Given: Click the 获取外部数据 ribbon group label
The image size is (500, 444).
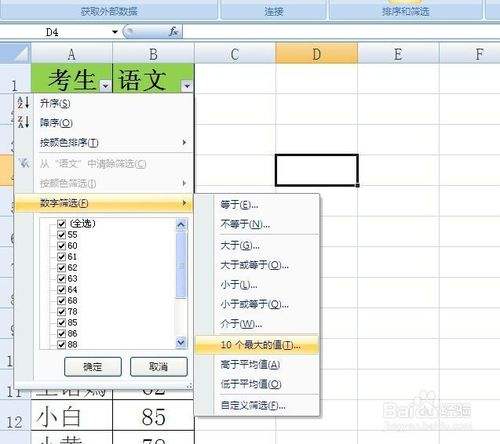Looking at the screenshot, I should (109, 12).
